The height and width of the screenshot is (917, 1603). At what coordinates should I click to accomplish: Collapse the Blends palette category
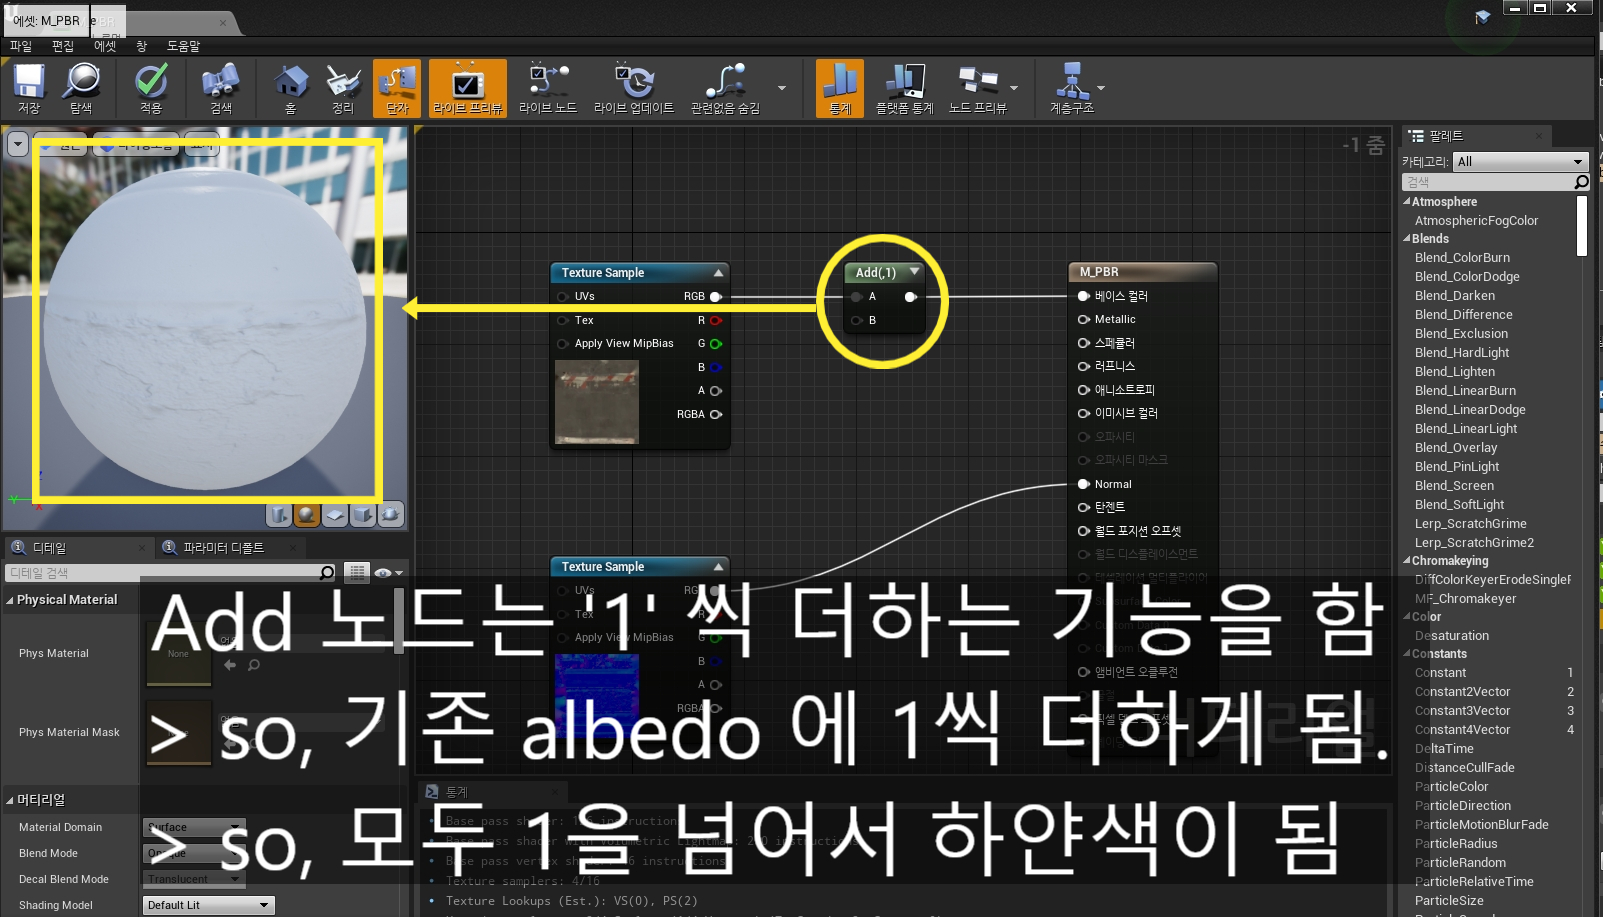1407,238
